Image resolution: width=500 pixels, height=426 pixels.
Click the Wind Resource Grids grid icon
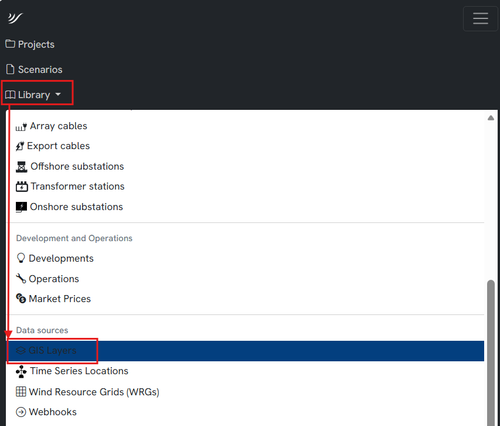click(x=21, y=391)
